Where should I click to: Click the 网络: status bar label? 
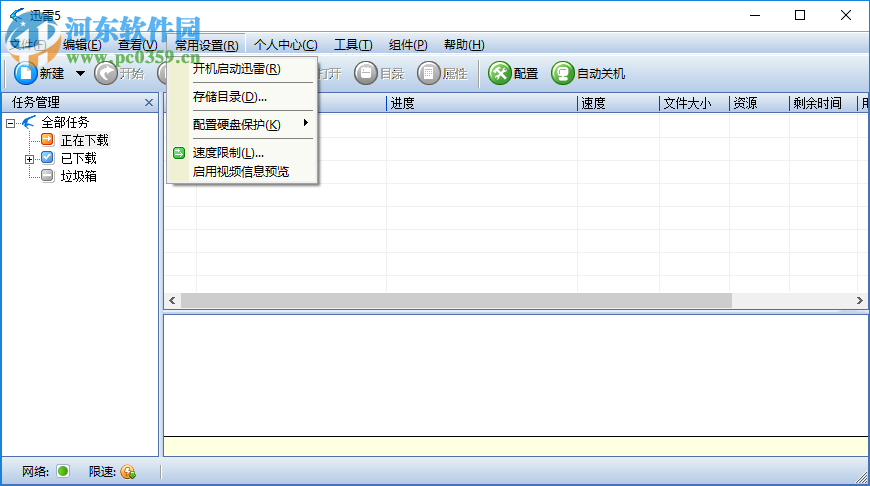tap(35, 472)
